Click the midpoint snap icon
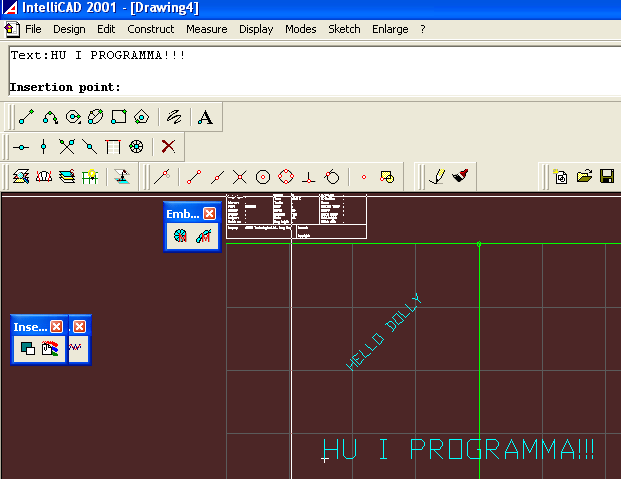The width and height of the screenshot is (621, 479). 217,177
